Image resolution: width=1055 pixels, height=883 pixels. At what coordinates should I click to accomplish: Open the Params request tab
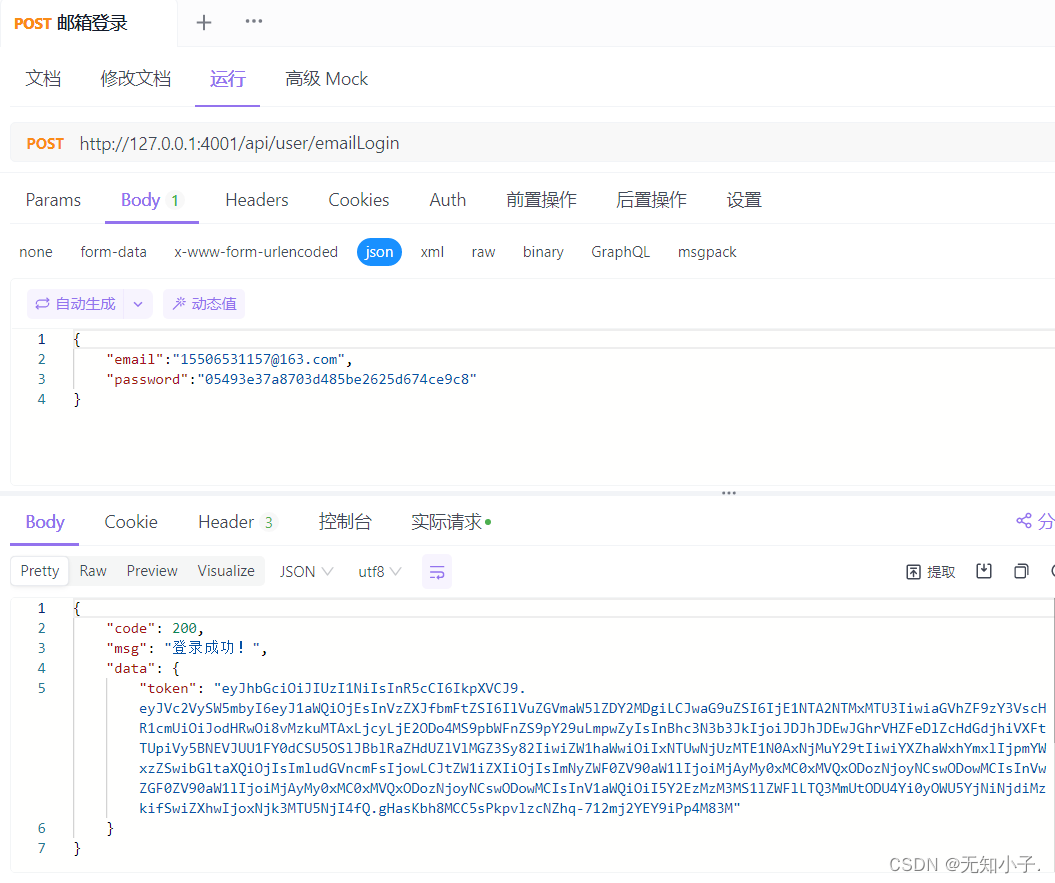tap(53, 200)
